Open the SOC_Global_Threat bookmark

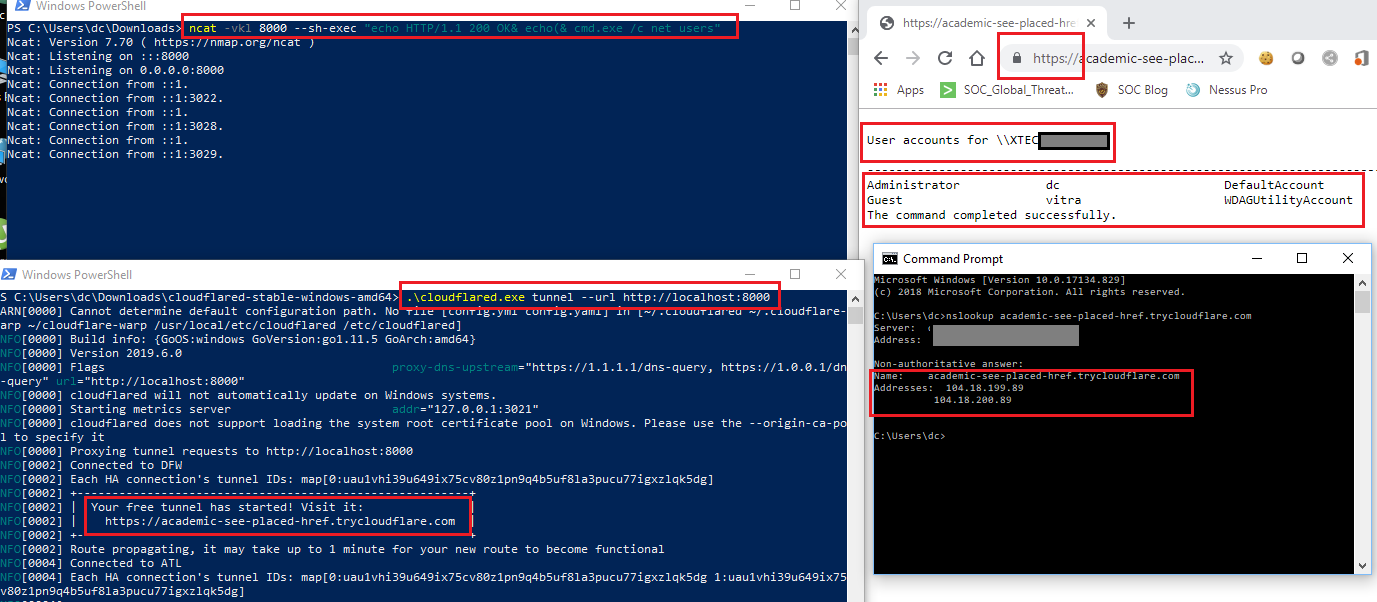[x=1008, y=90]
